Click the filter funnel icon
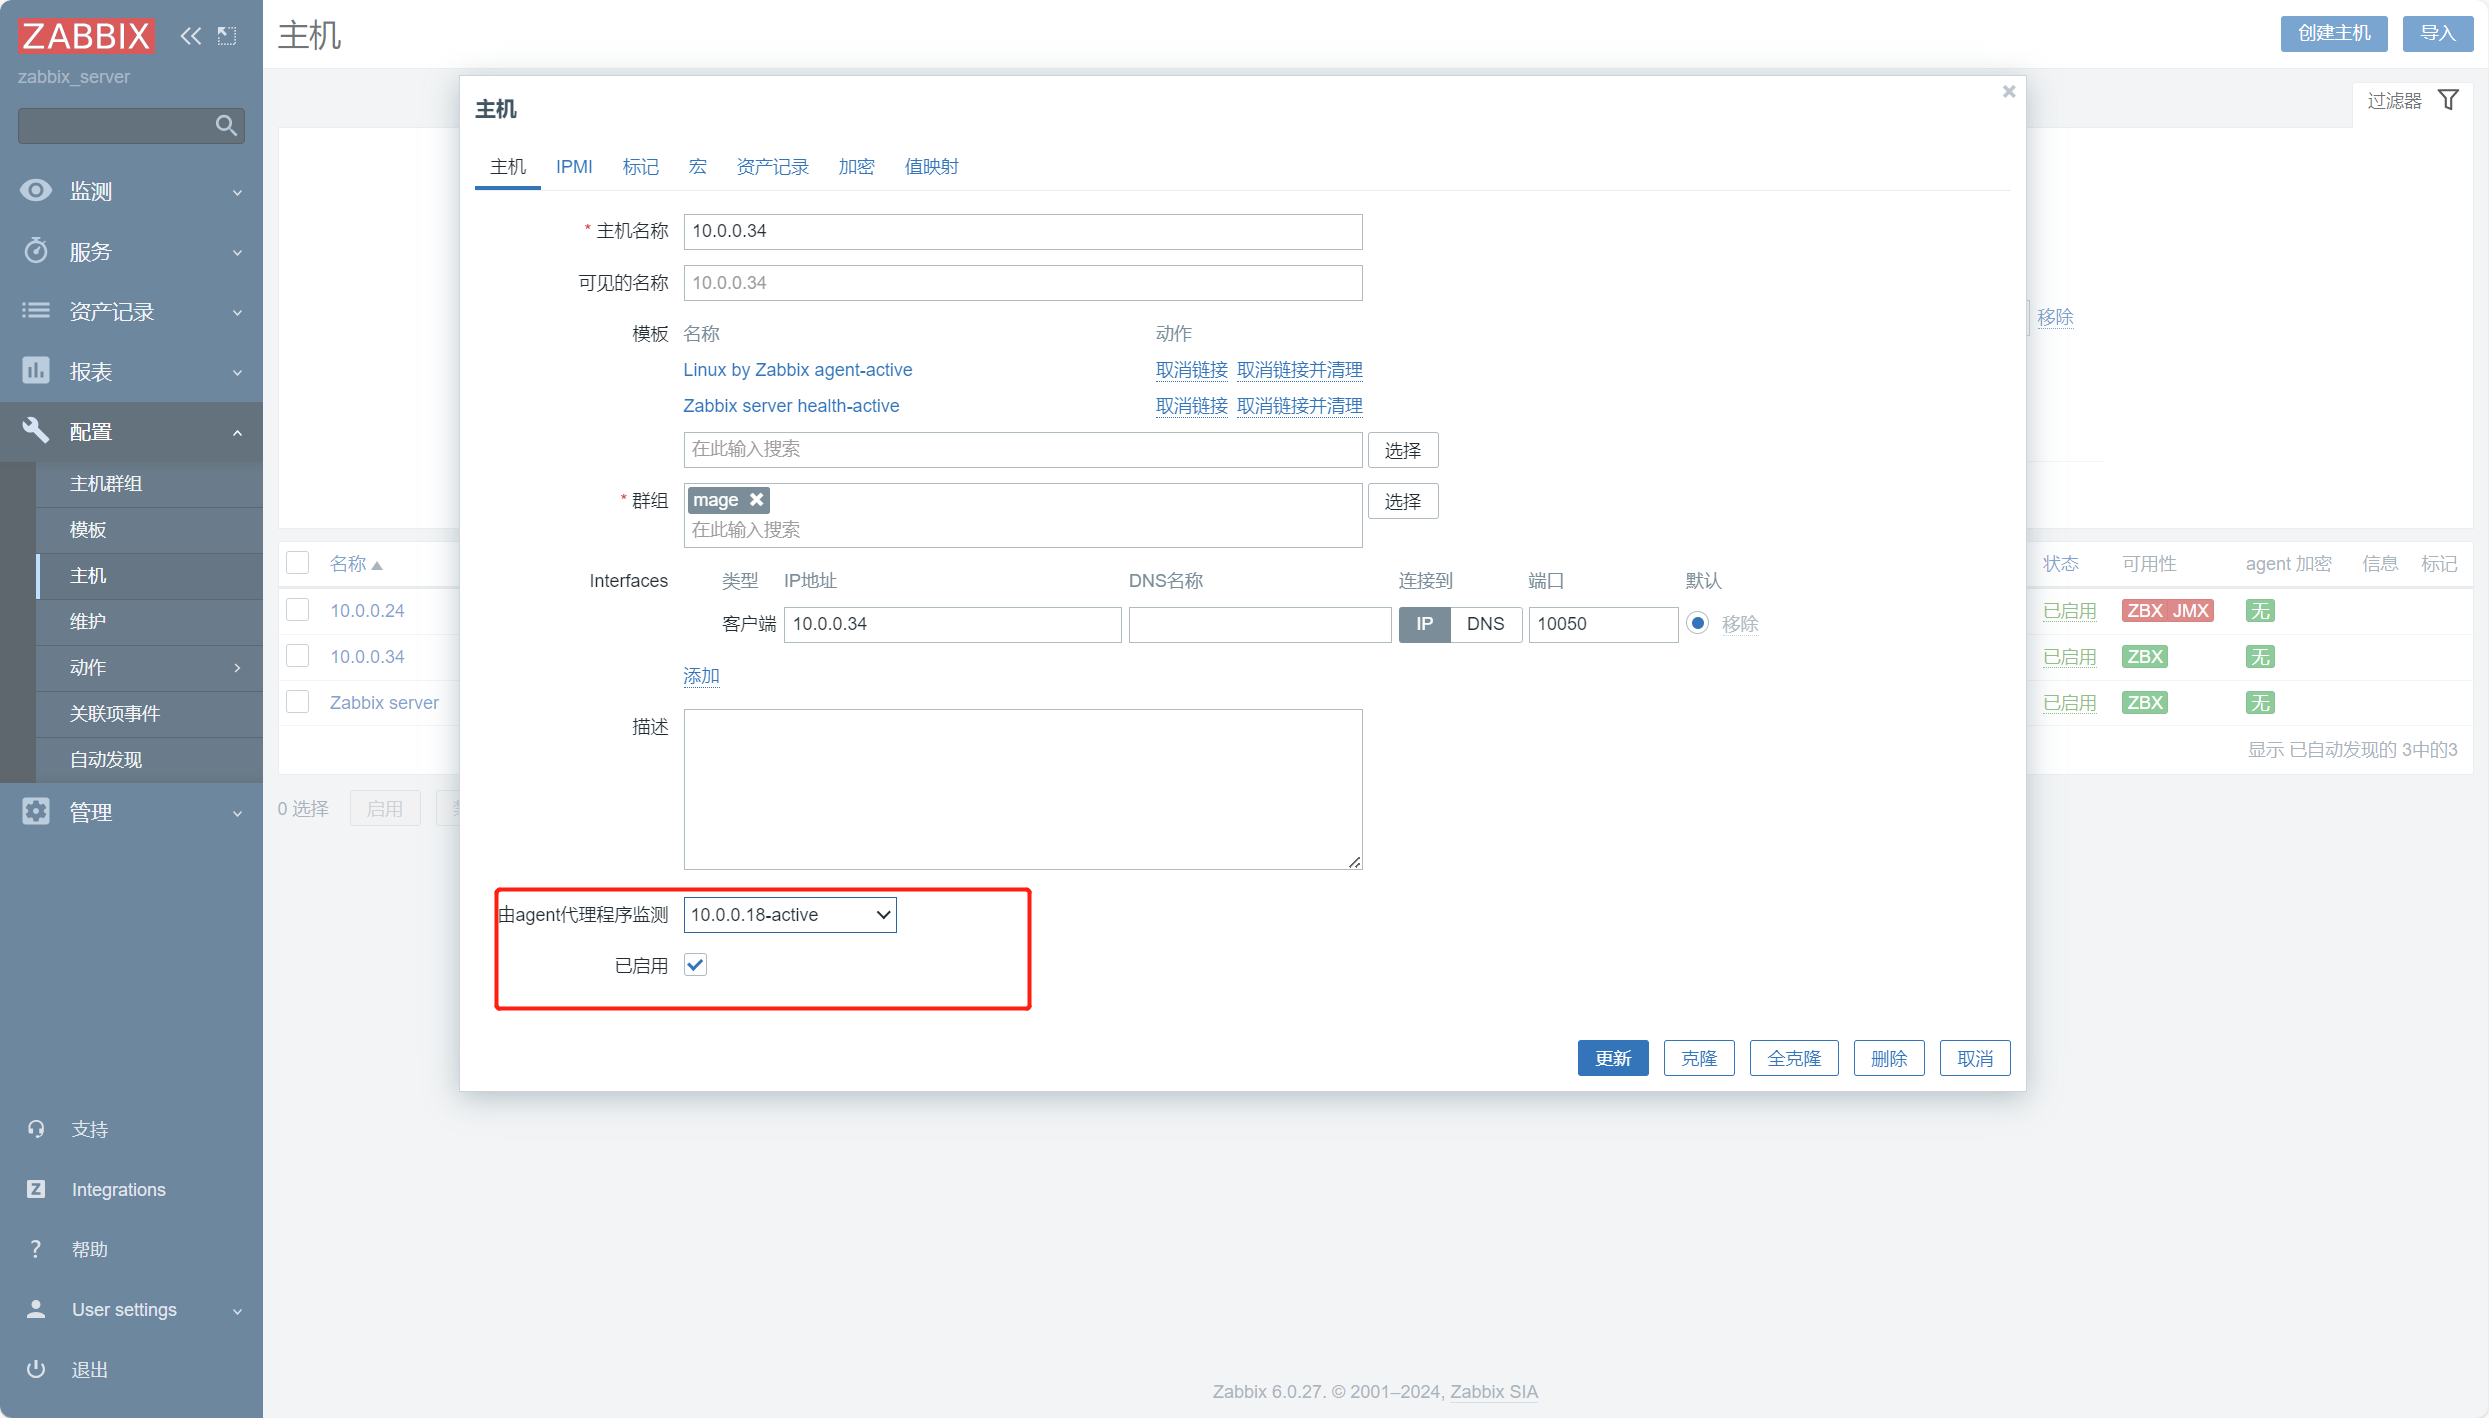Screen dimensions: 2489x1418 click(x=2448, y=100)
